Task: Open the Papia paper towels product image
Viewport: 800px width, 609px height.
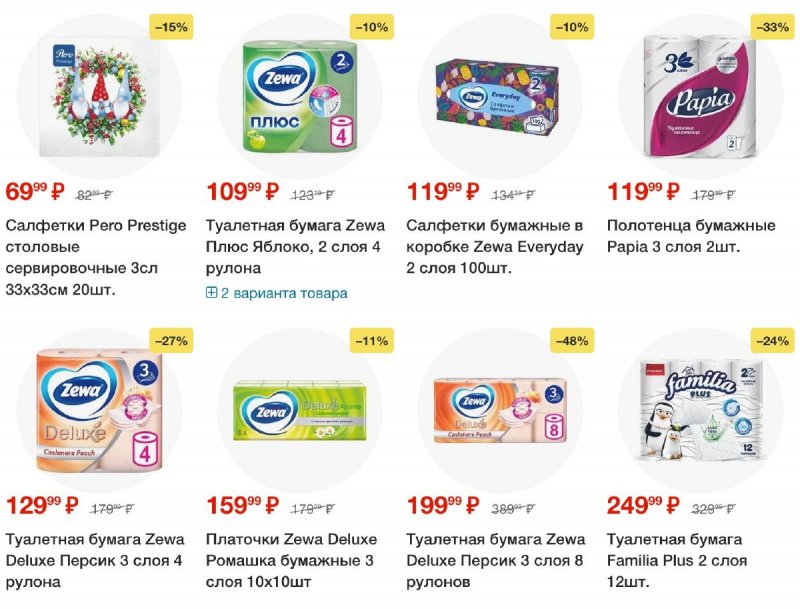Action: (699, 96)
